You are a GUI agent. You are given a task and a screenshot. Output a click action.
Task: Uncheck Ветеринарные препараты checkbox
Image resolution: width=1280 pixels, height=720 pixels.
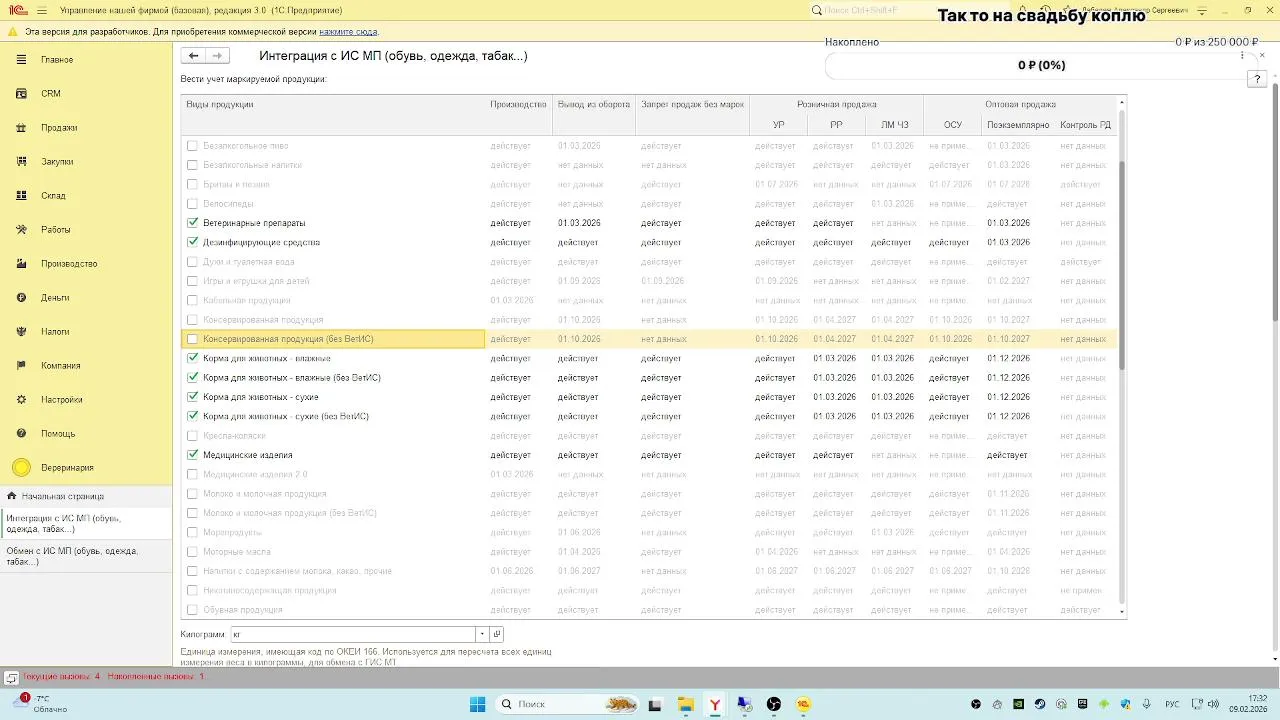pos(193,223)
